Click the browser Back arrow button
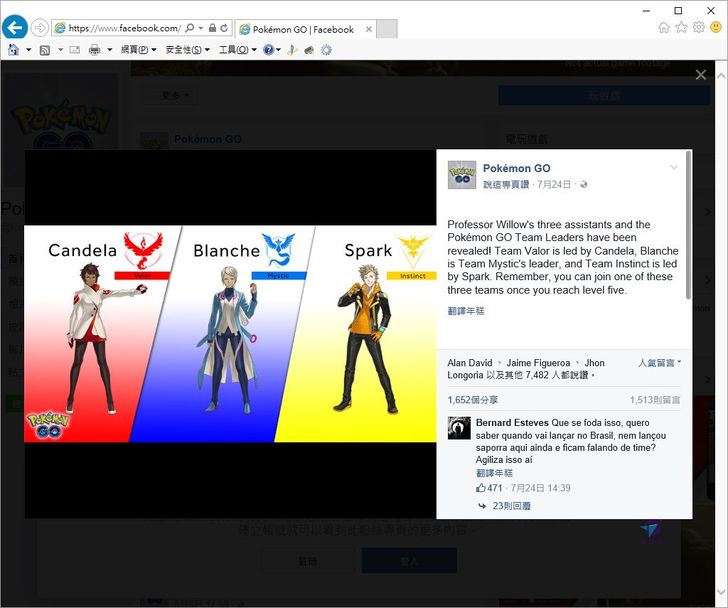The width and height of the screenshot is (728, 608). 15,28
